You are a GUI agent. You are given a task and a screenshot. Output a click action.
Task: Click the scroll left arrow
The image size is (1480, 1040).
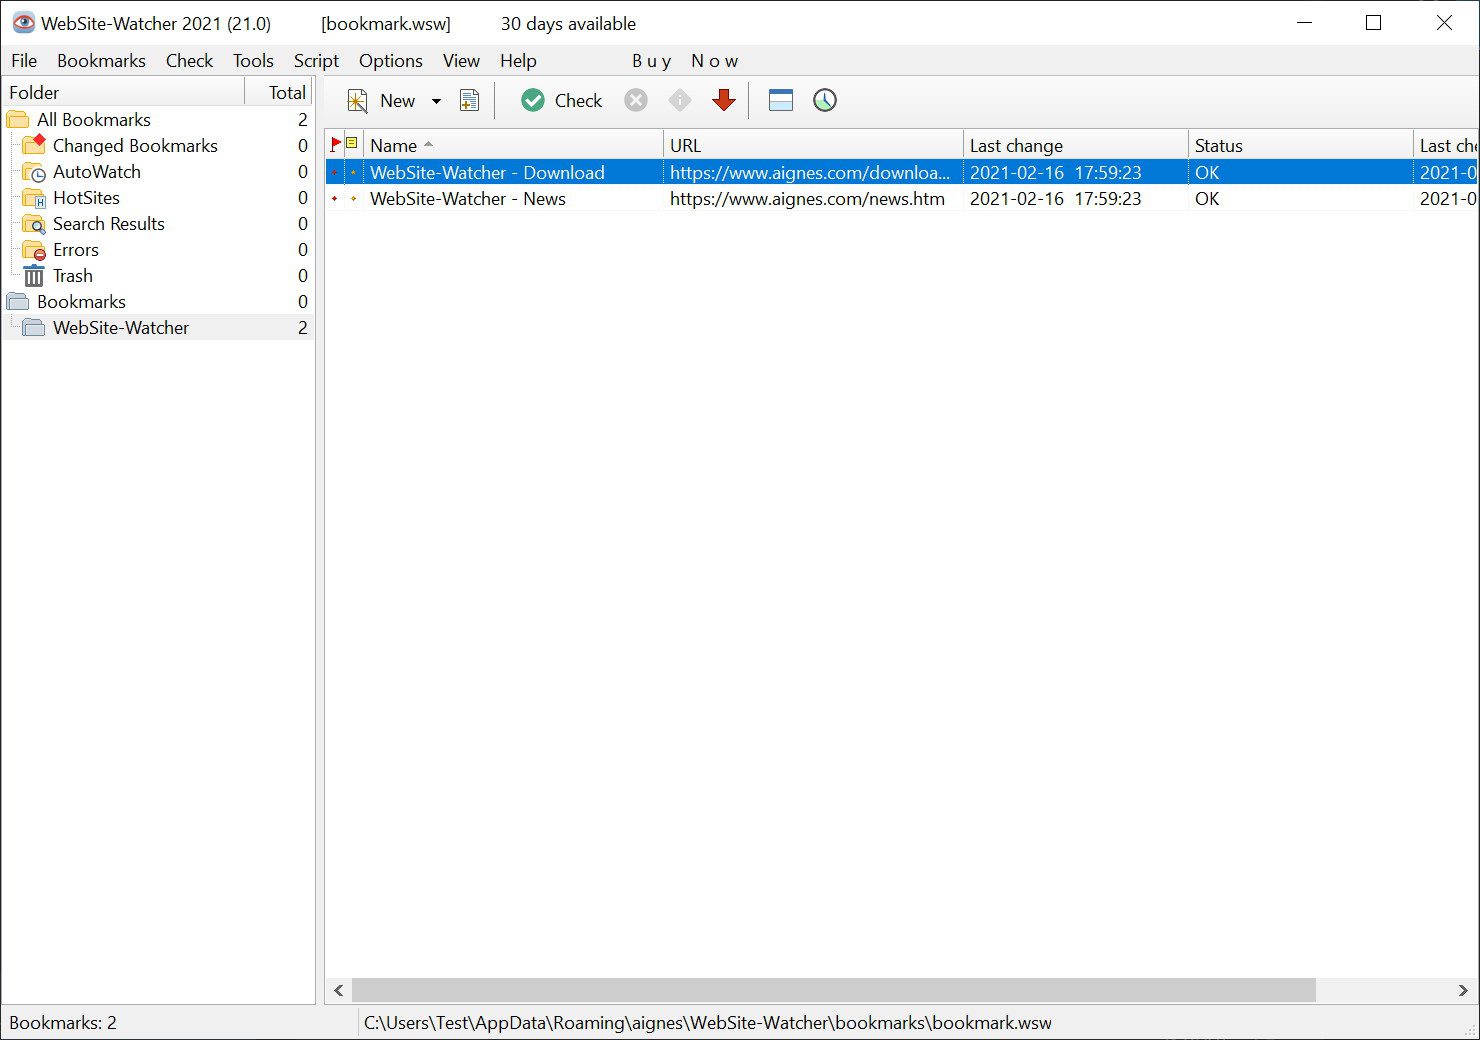click(339, 990)
